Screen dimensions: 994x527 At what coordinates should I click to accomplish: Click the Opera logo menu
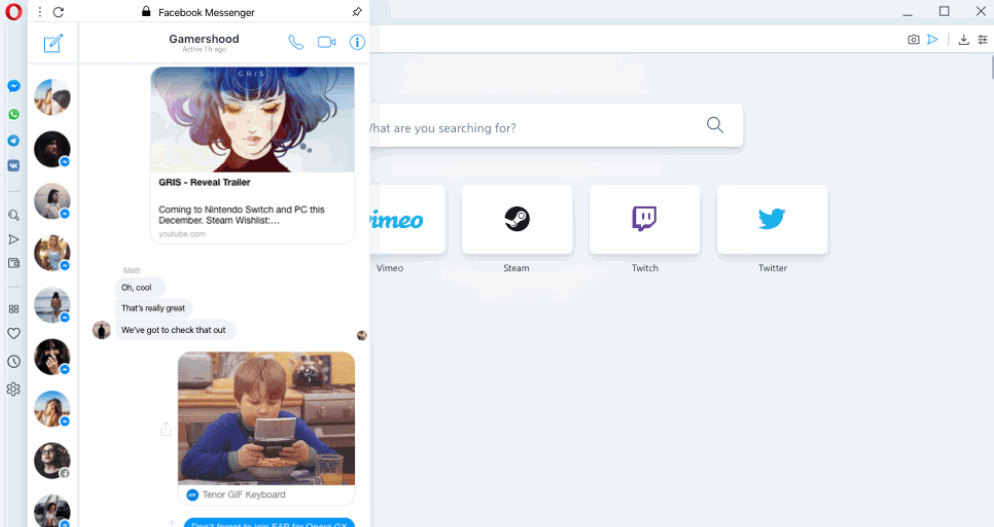(x=13, y=11)
